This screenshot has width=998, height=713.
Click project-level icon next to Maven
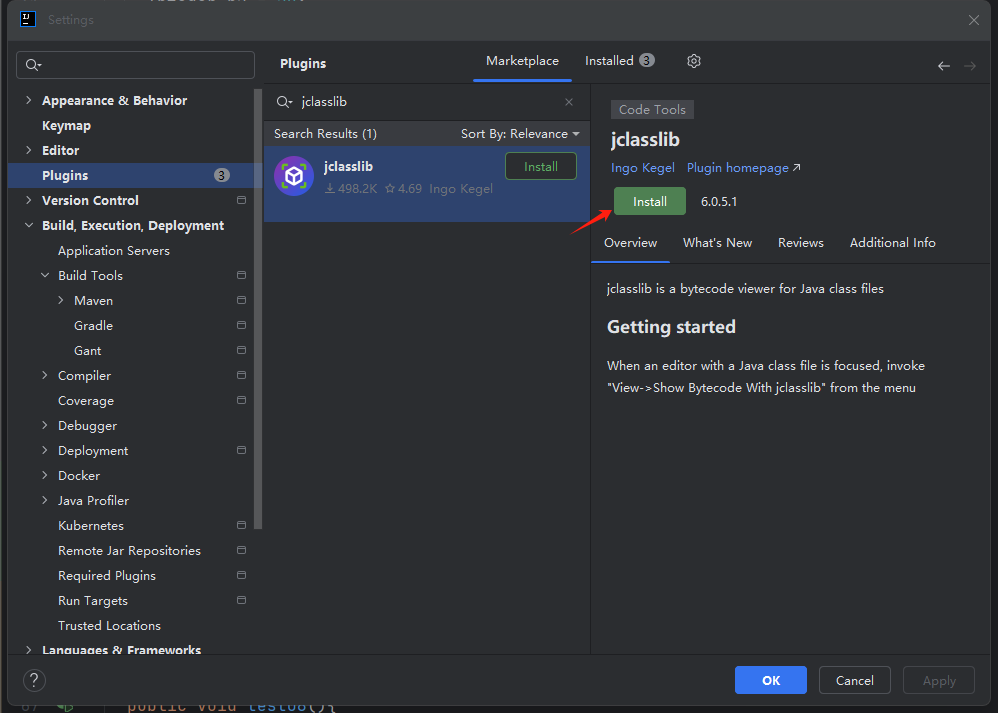241,300
